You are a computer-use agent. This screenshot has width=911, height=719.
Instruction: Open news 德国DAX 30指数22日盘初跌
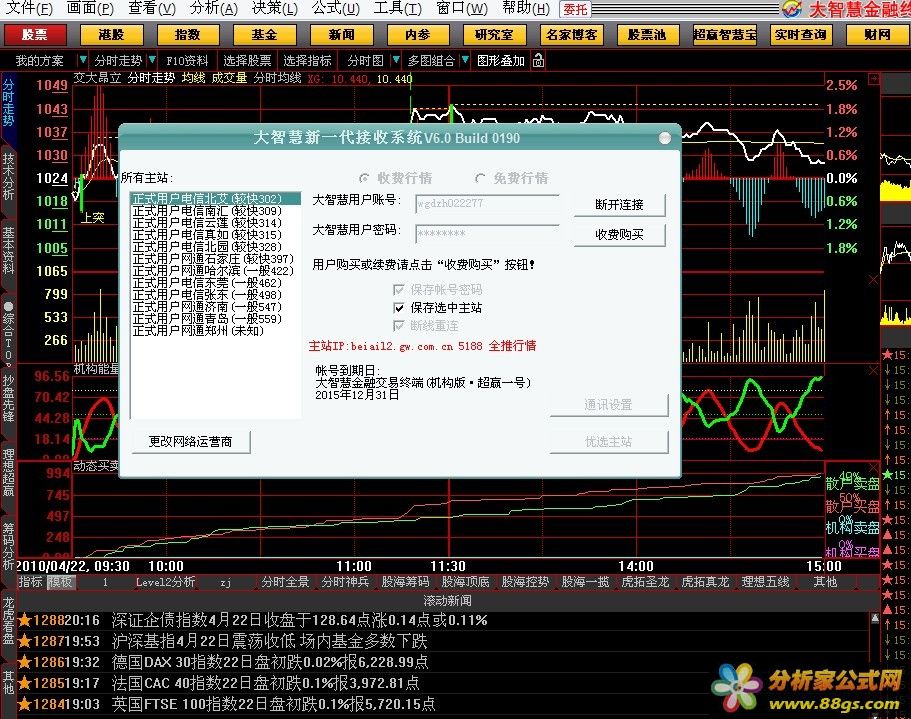point(270,662)
